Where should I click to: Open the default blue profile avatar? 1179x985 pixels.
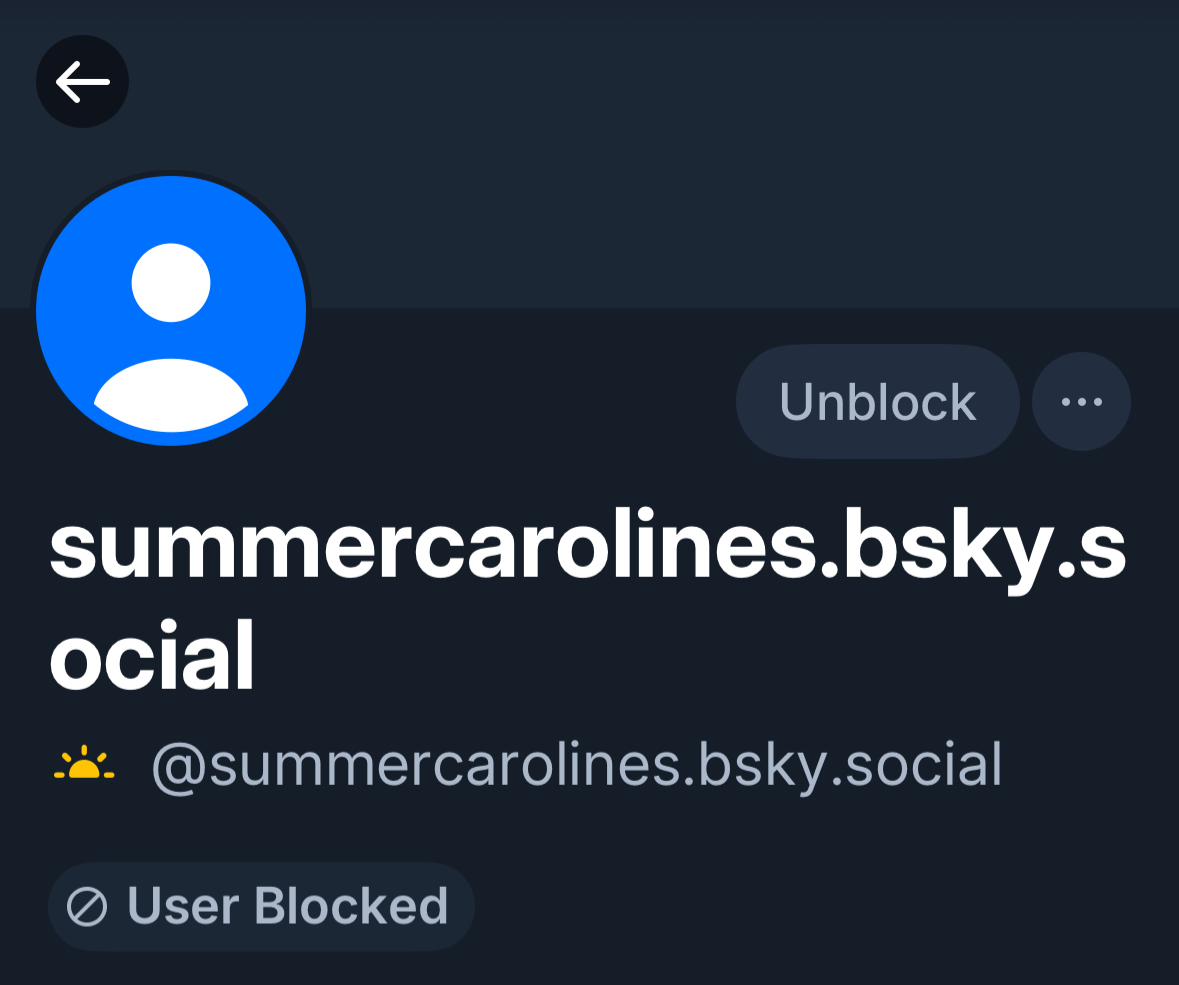[x=171, y=310]
